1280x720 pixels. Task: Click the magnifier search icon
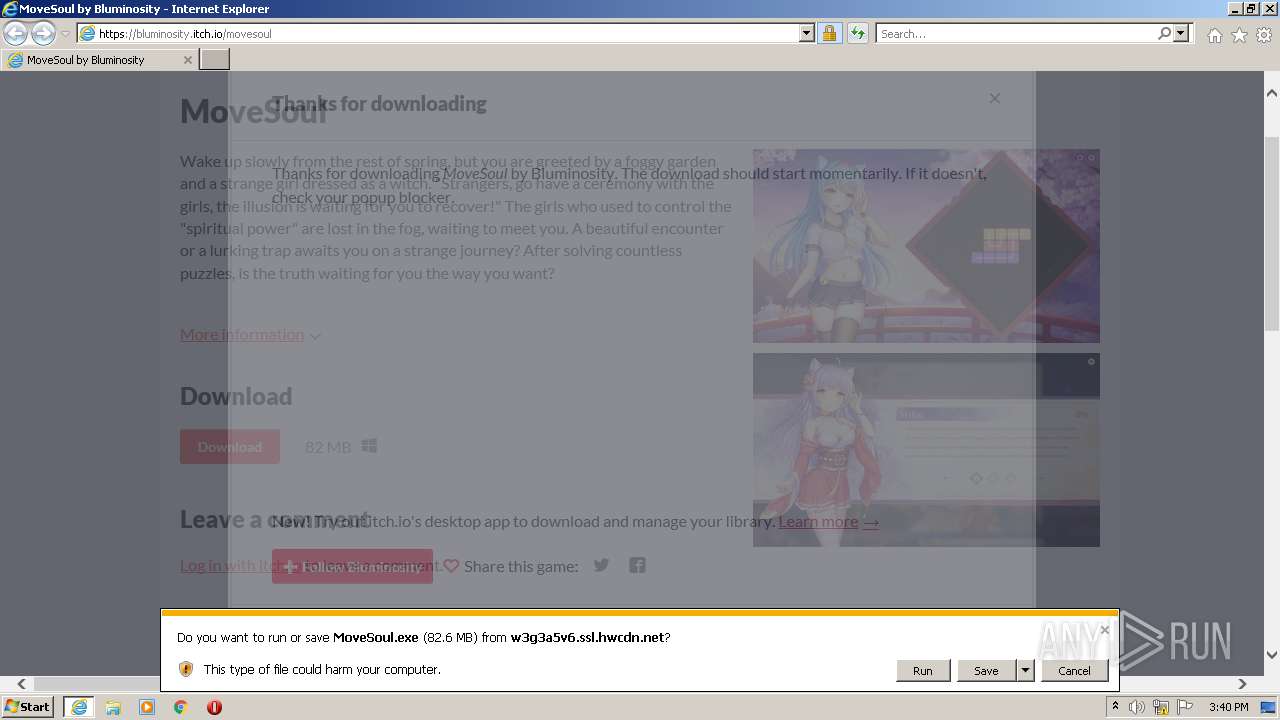1164,33
